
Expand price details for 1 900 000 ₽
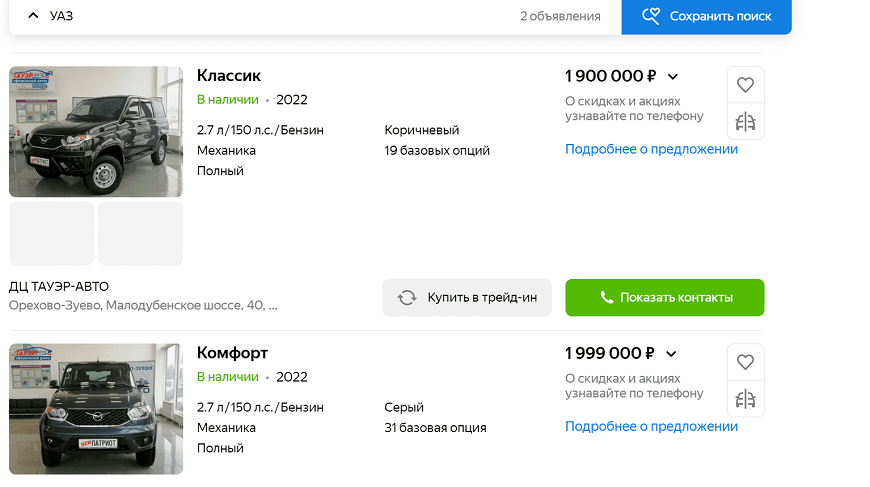(673, 77)
